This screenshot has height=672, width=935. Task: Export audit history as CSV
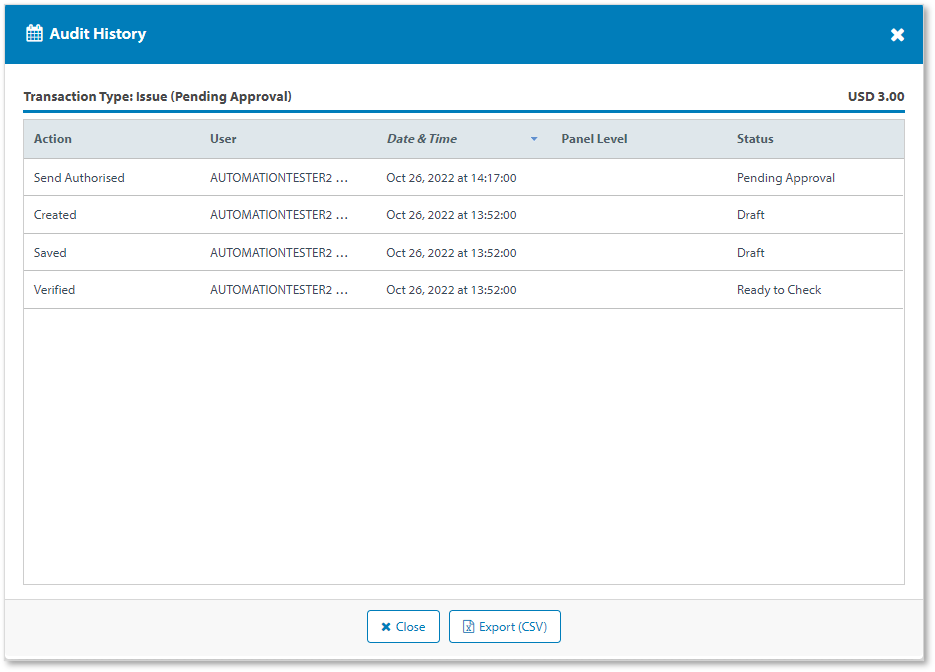pyautogui.click(x=505, y=627)
